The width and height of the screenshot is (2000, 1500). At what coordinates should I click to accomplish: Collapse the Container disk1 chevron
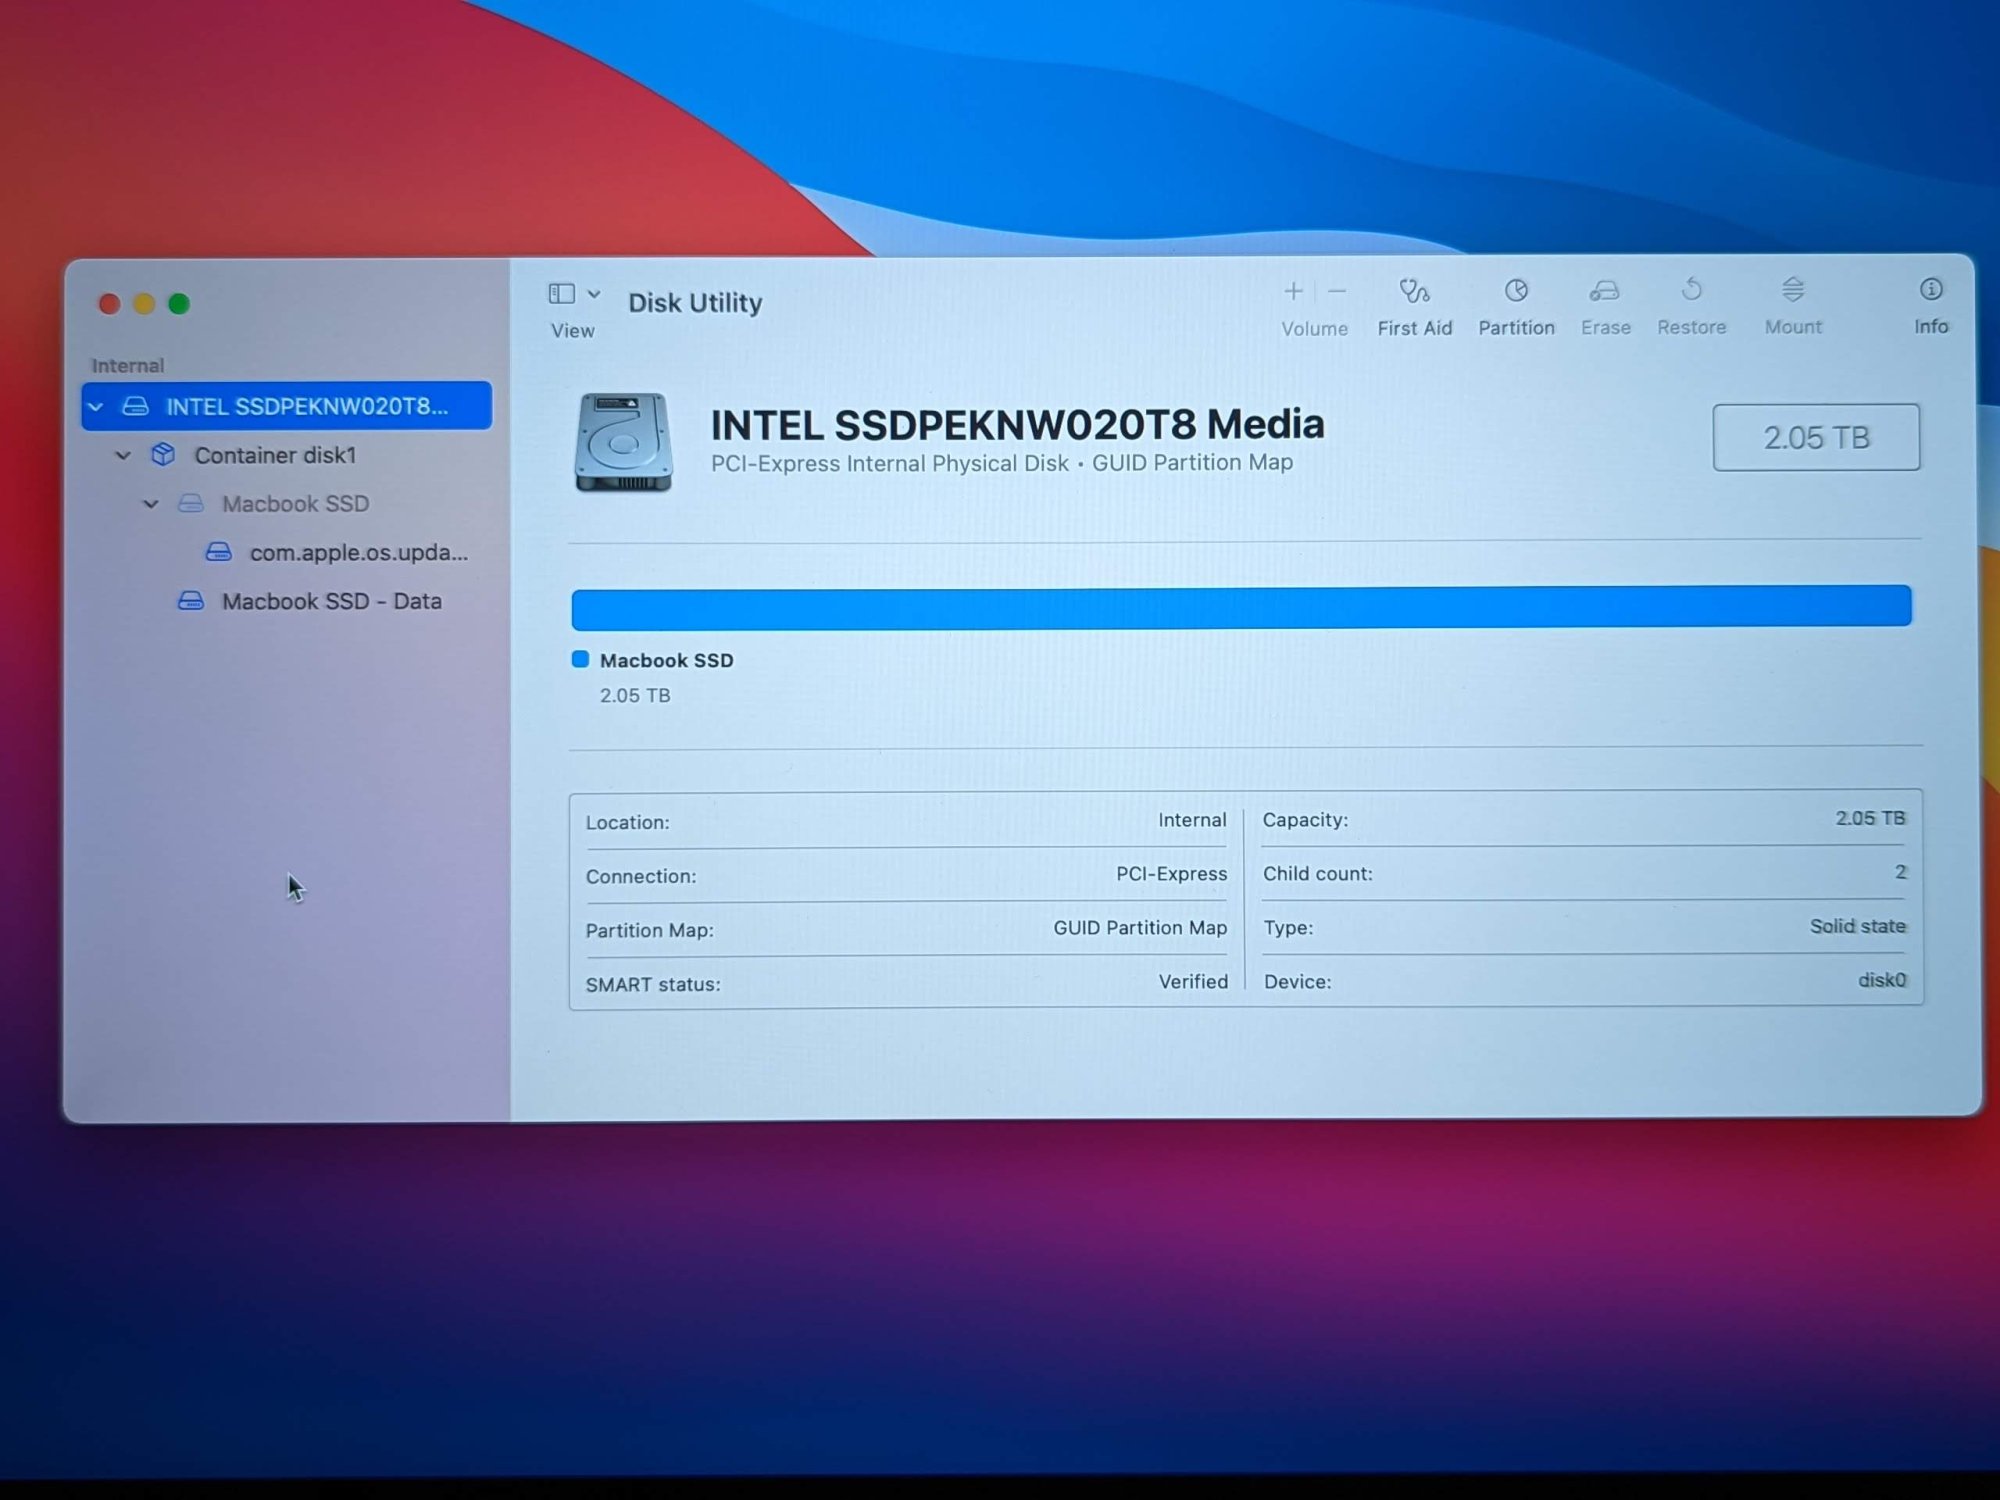[123, 456]
